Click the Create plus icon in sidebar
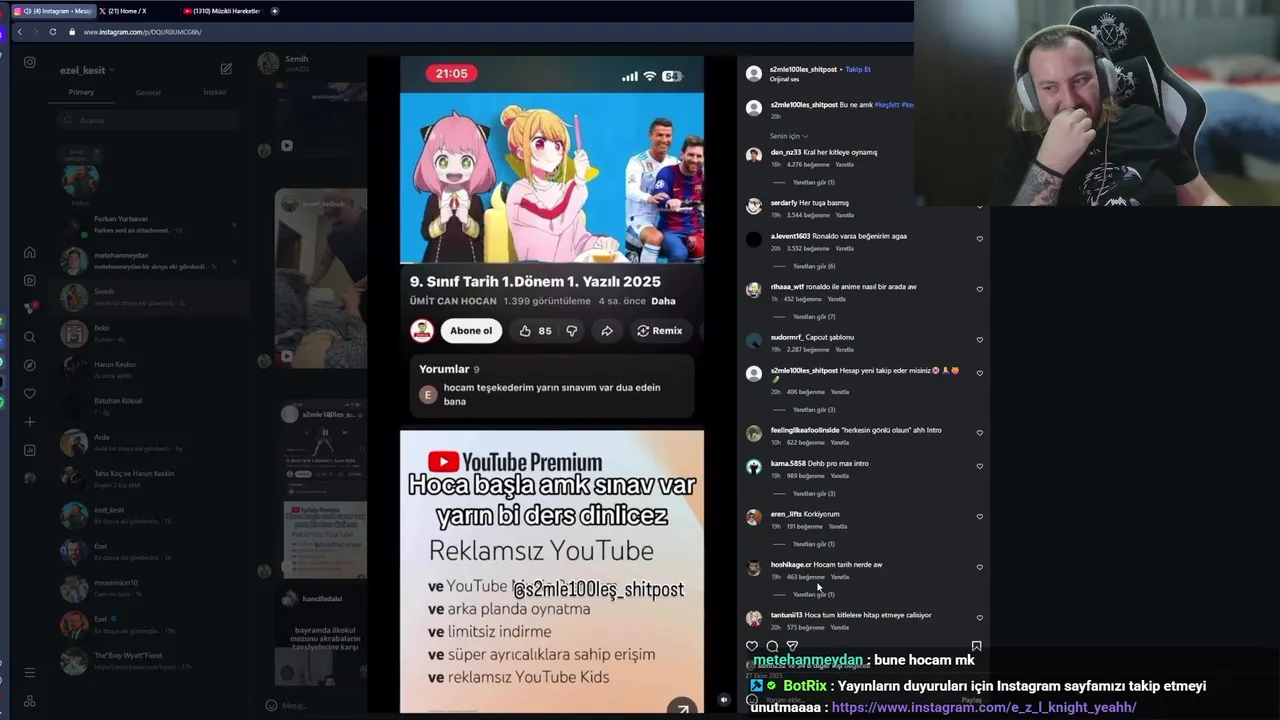The width and height of the screenshot is (1280, 720). (x=30, y=422)
